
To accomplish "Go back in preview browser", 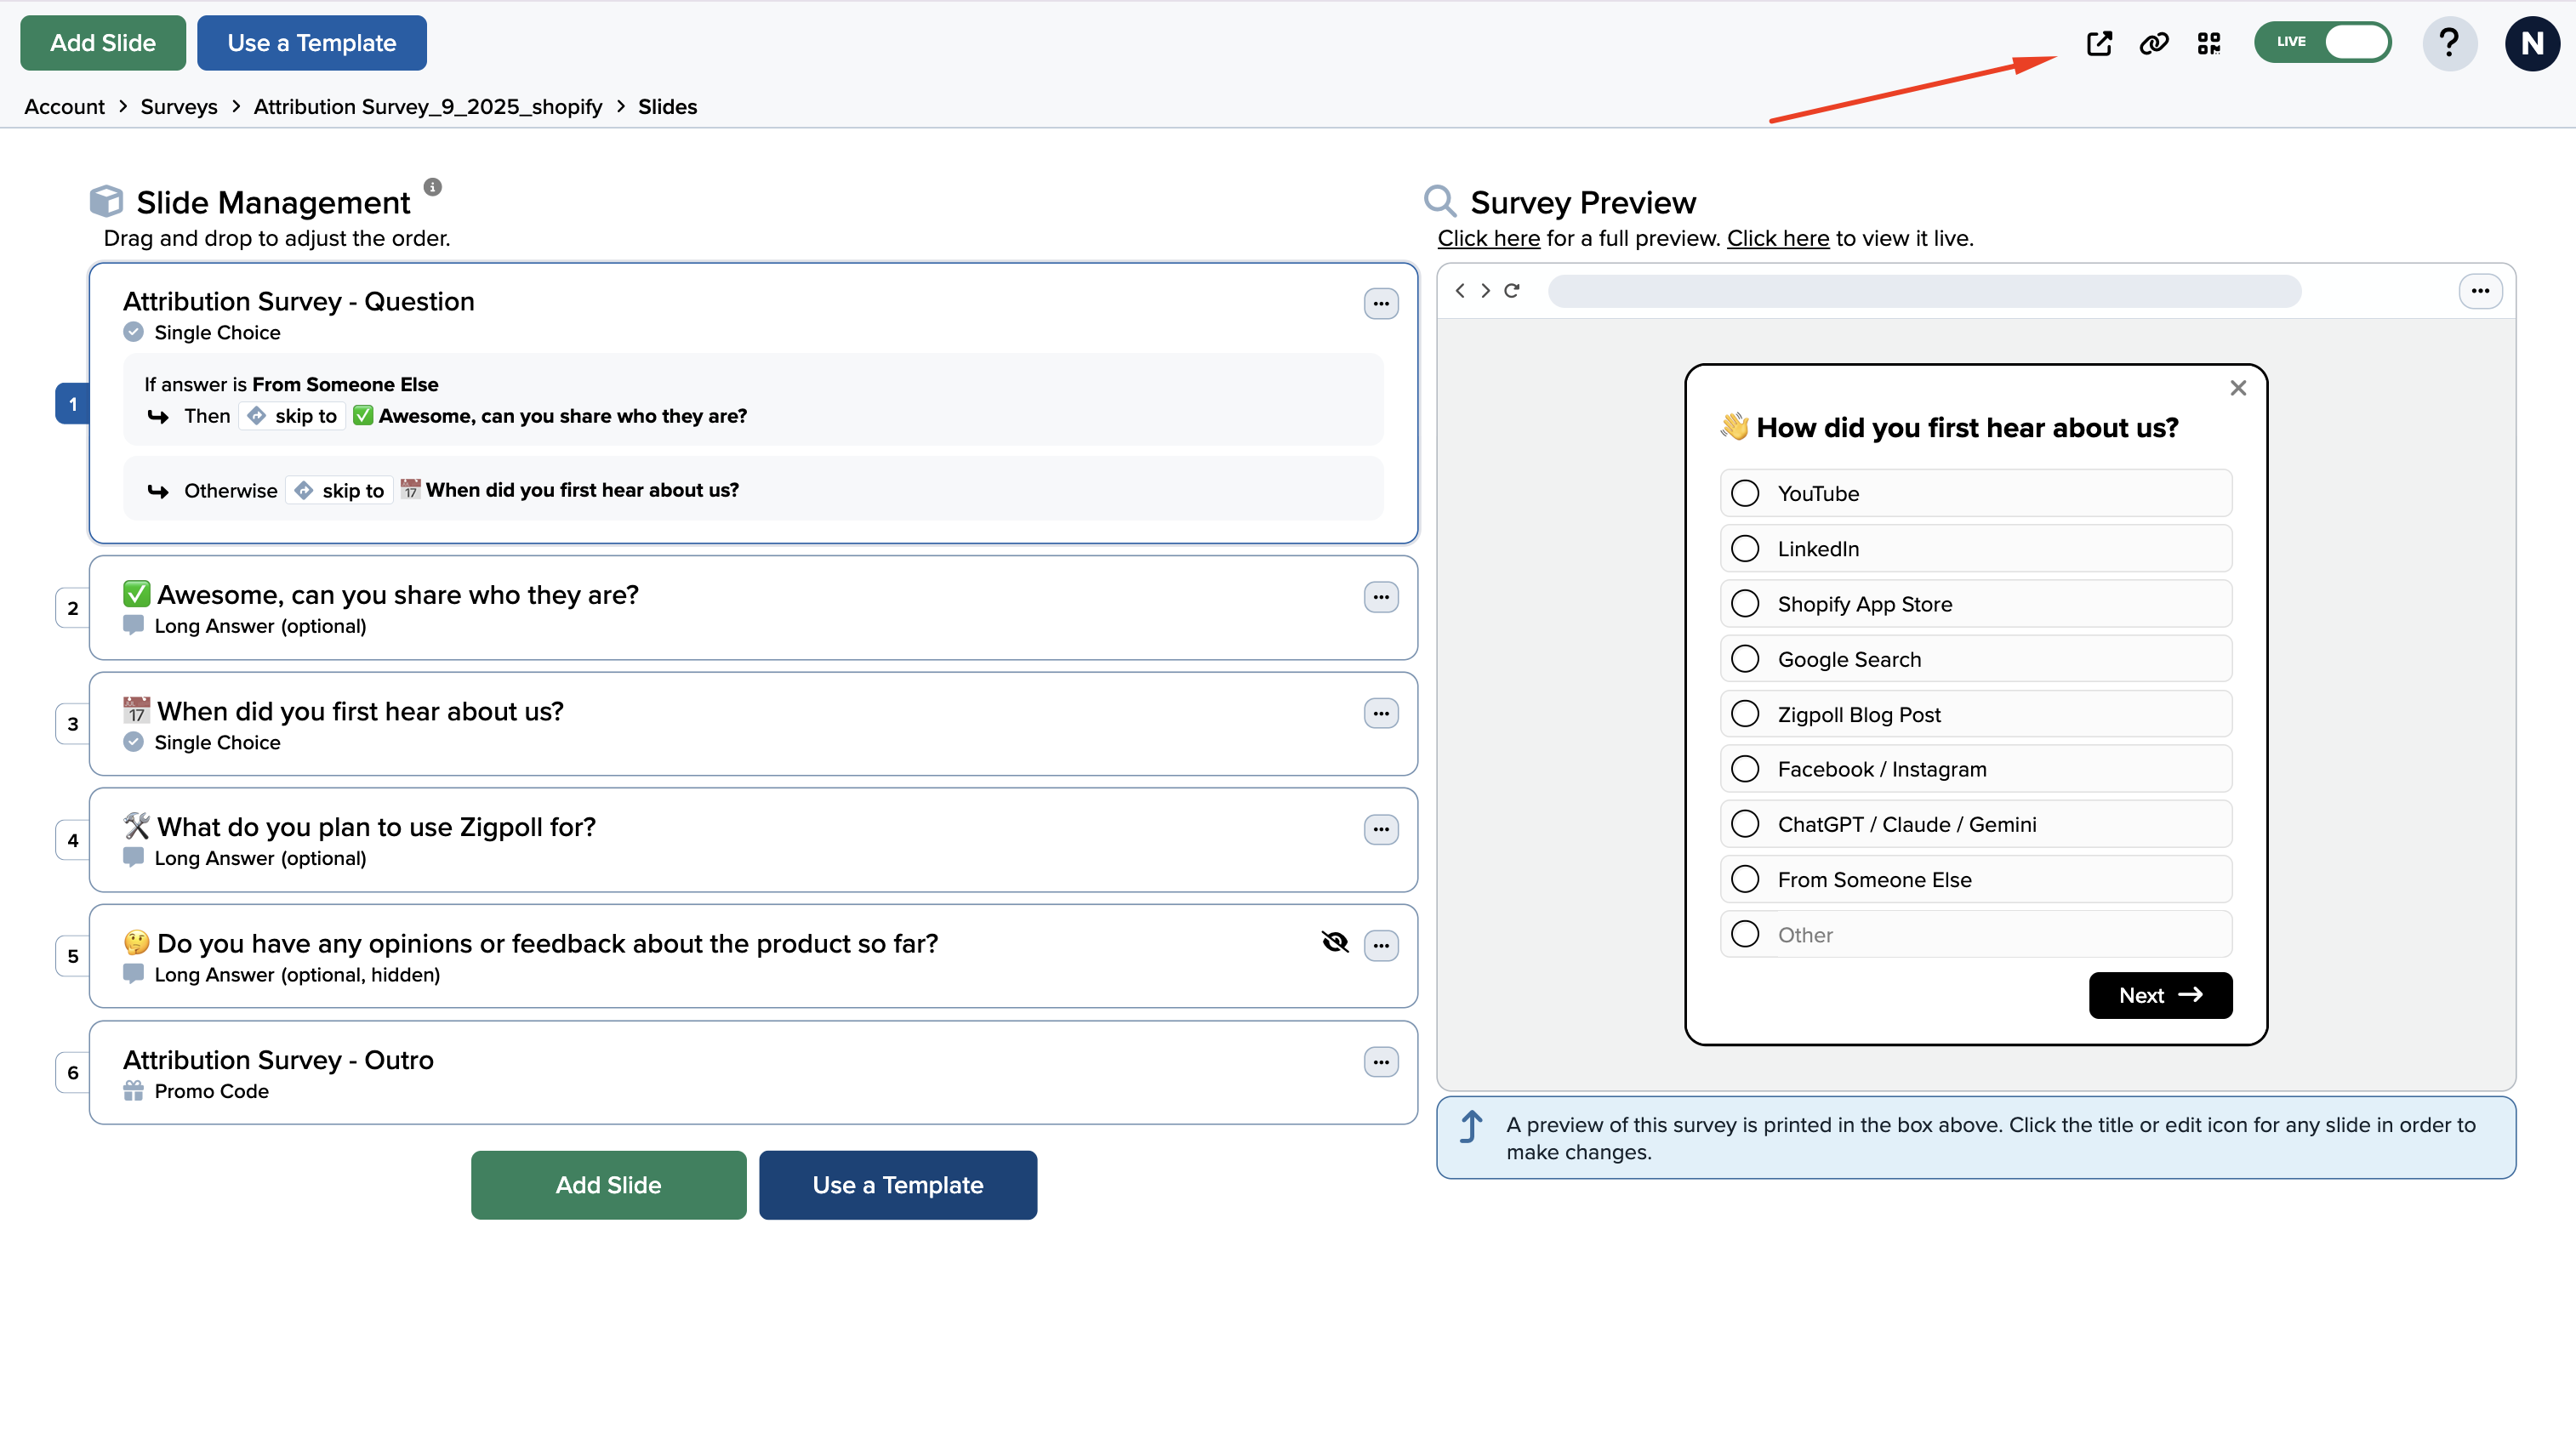I will tap(1460, 291).
